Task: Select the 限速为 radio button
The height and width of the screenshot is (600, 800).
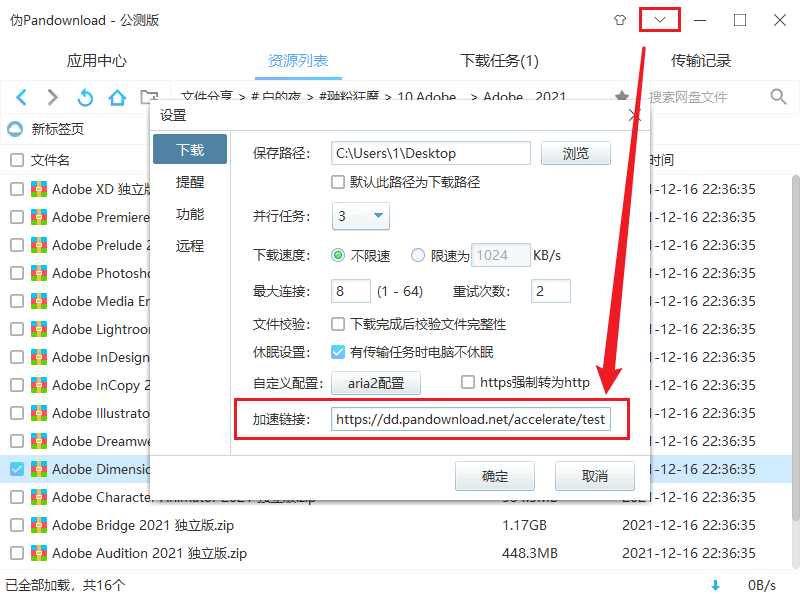Action: coord(418,255)
